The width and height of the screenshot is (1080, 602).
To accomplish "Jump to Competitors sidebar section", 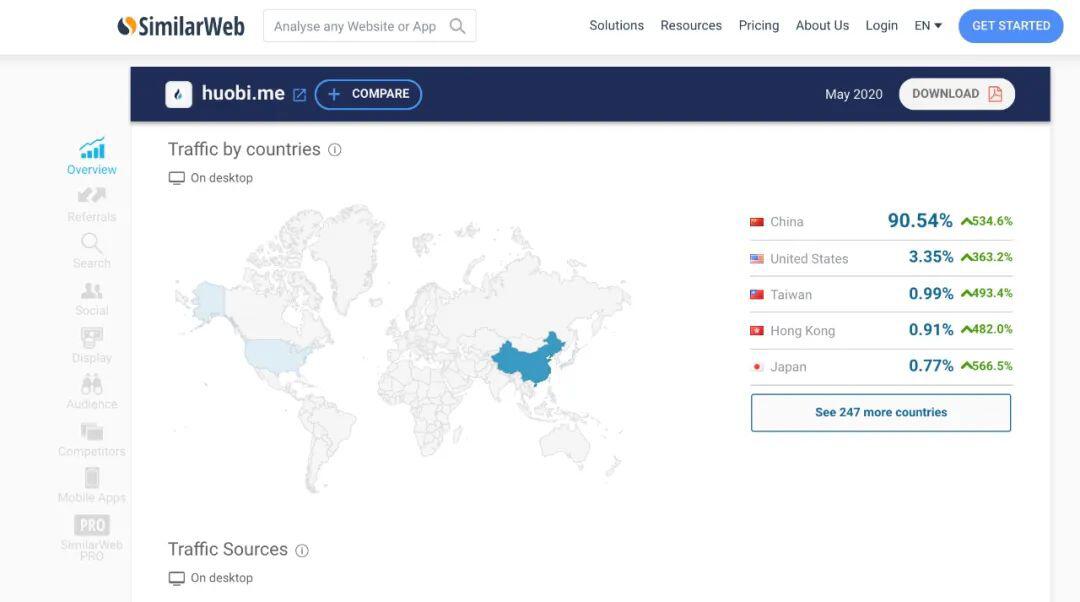I will pyautogui.click(x=92, y=440).
